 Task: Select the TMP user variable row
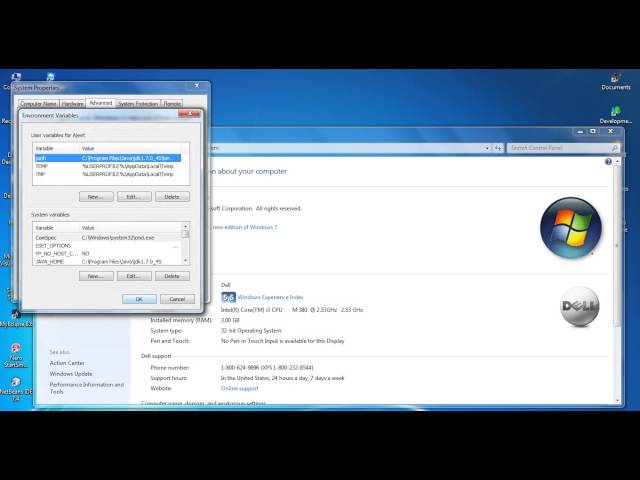[x=107, y=174]
